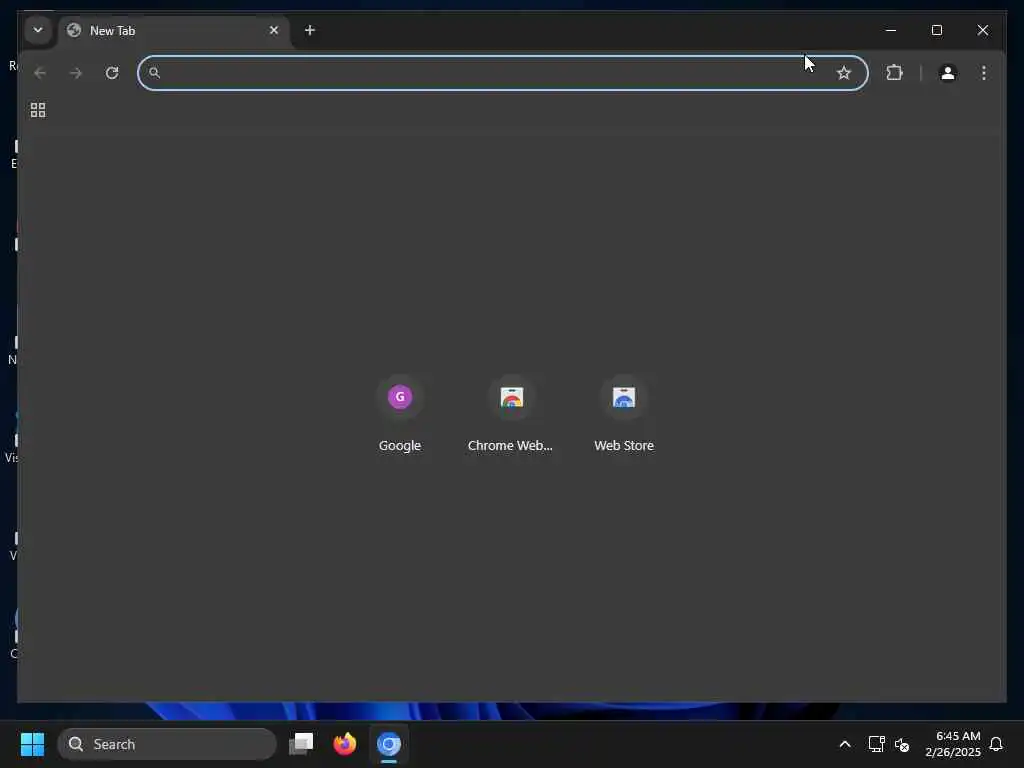Close the New Tab tab
The image size is (1024, 768).
[274, 30]
